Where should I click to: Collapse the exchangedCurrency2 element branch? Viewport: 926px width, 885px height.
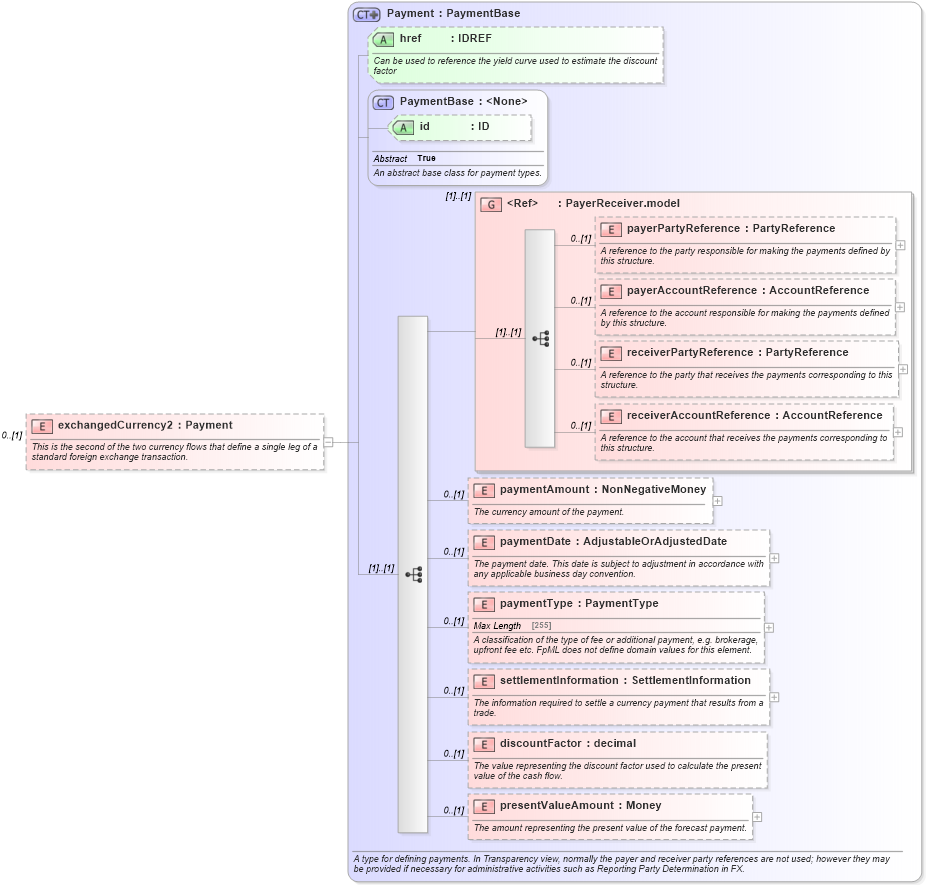click(x=328, y=438)
